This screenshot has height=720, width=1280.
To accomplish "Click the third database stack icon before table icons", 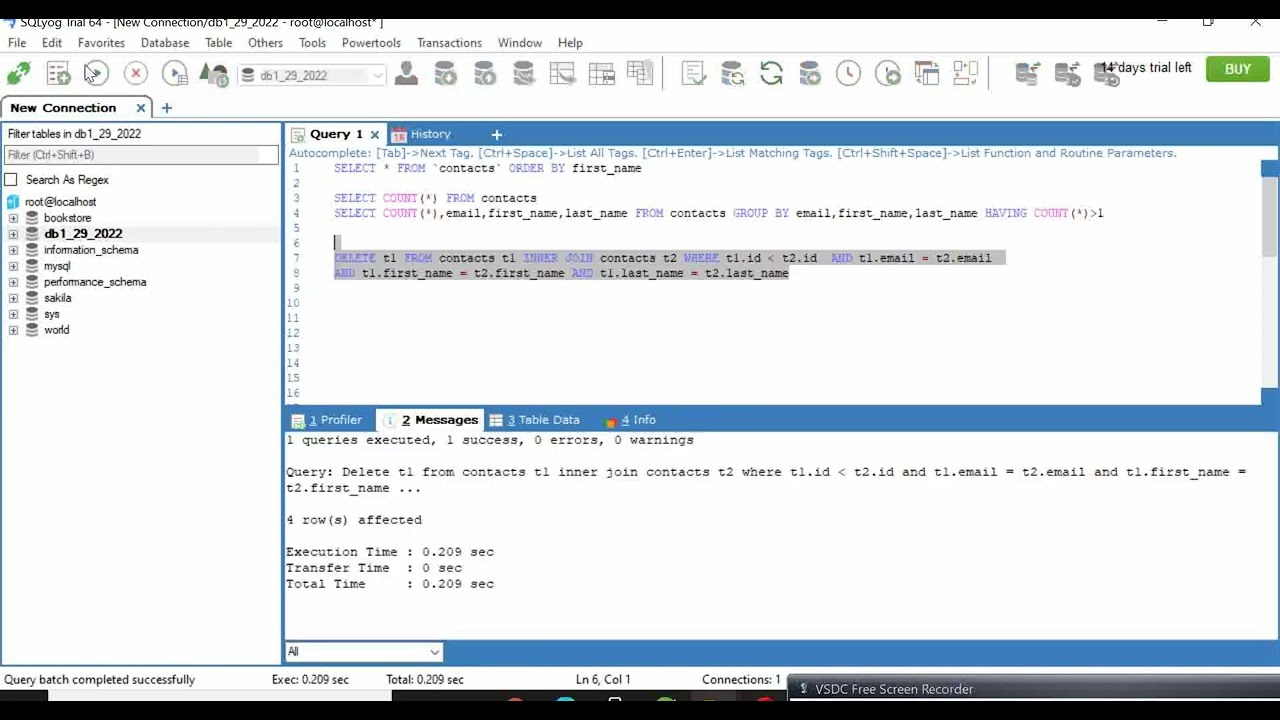I will pyautogui.click(x=523, y=74).
